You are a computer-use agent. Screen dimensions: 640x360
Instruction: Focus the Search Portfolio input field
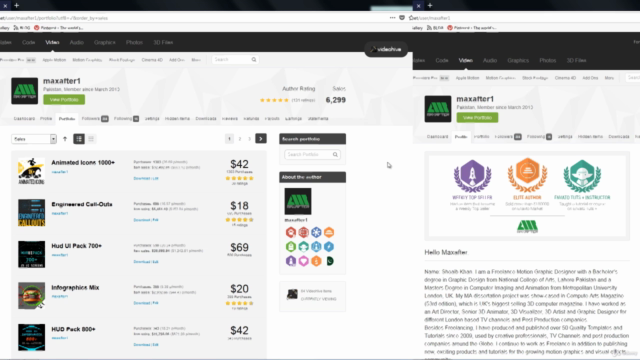click(x=312, y=155)
